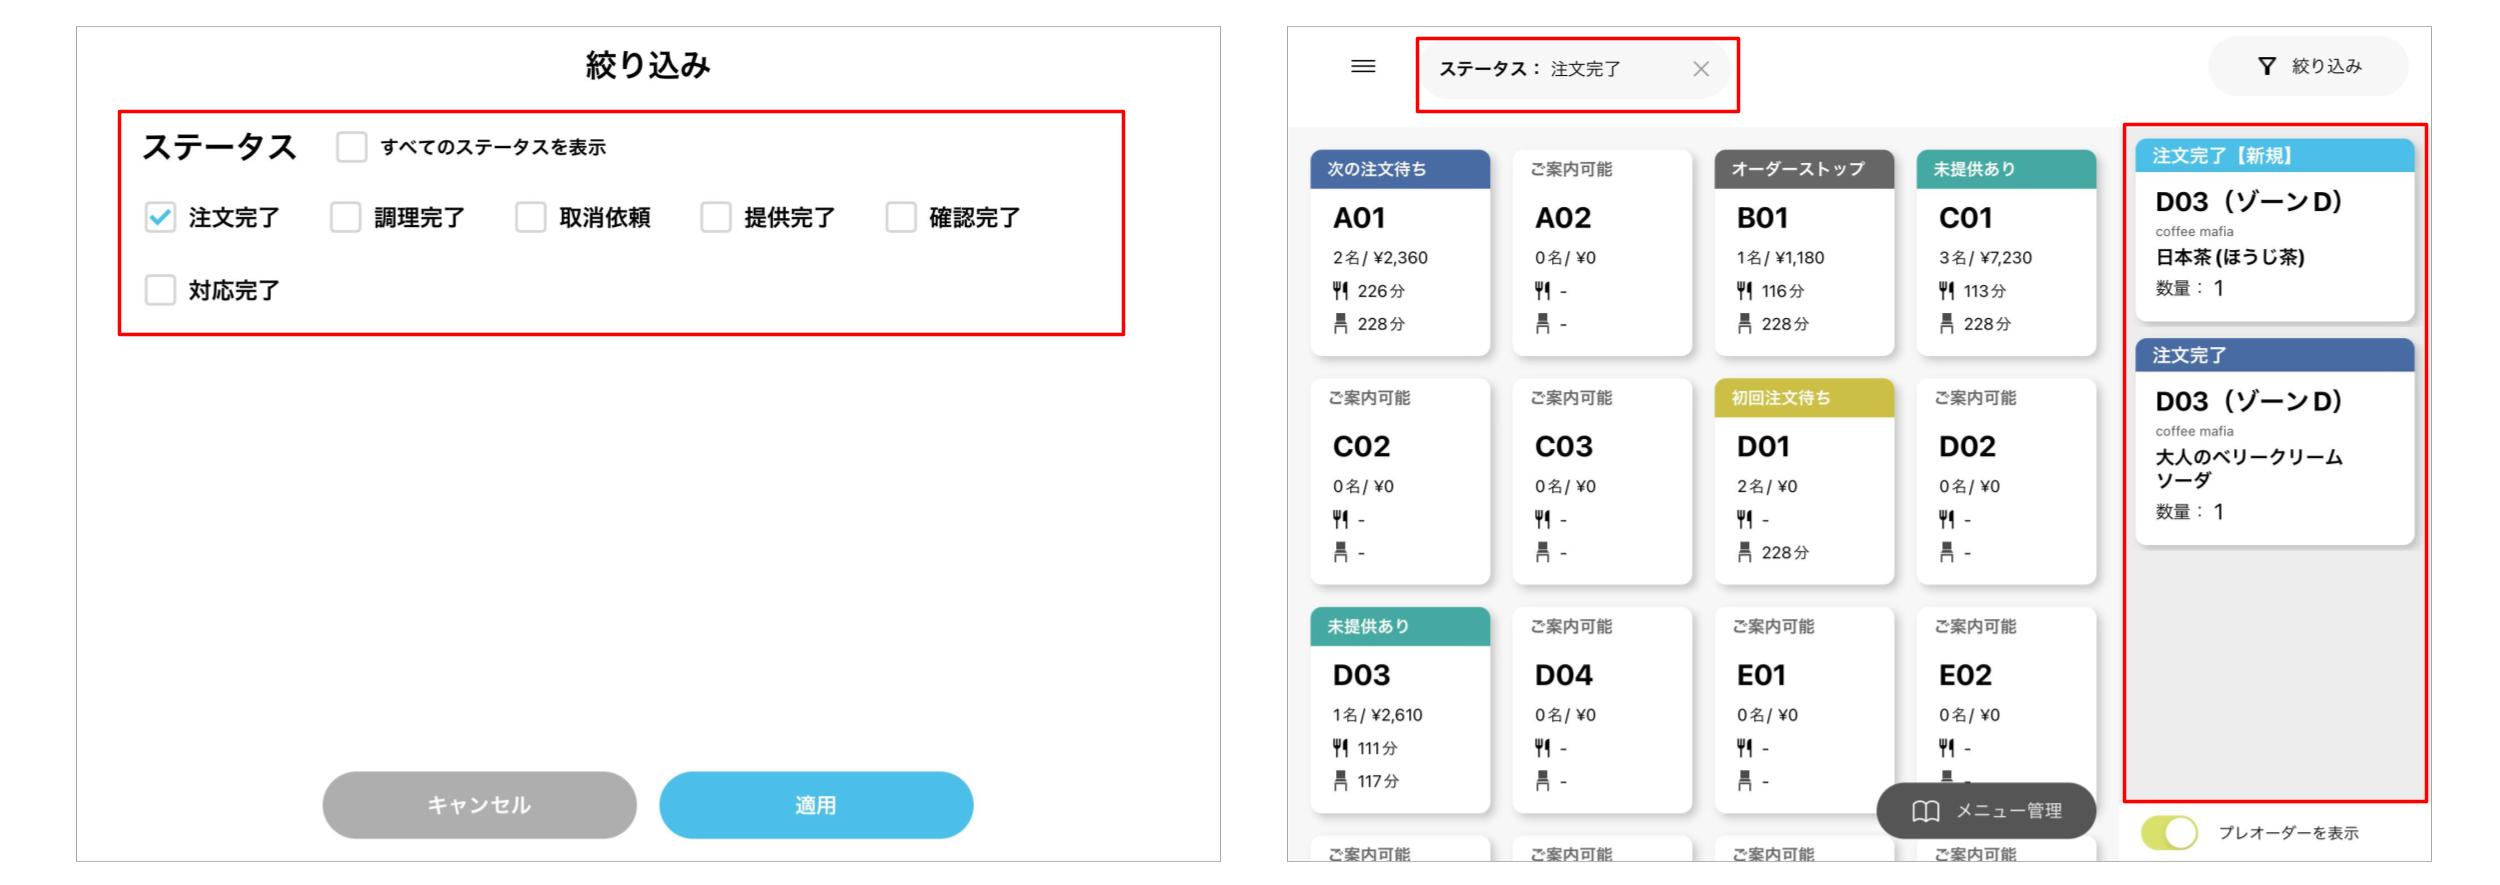The width and height of the screenshot is (2500, 885).
Task: Remove the ステータス: 注文完了 filter chip
Action: [1701, 69]
